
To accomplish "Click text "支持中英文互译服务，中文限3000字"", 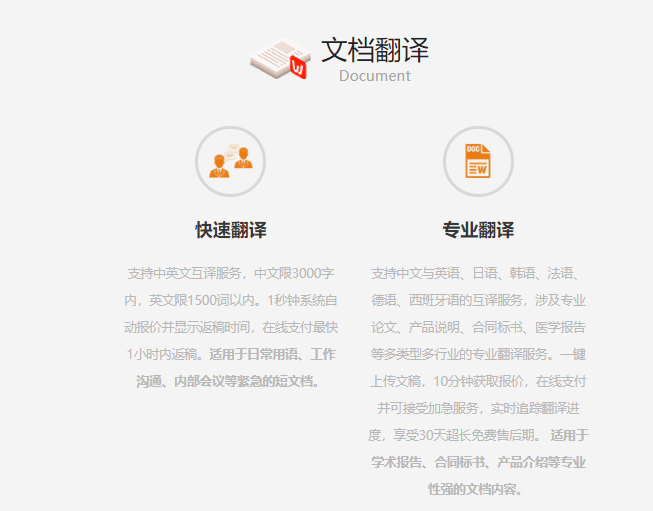I will tap(231, 274).
